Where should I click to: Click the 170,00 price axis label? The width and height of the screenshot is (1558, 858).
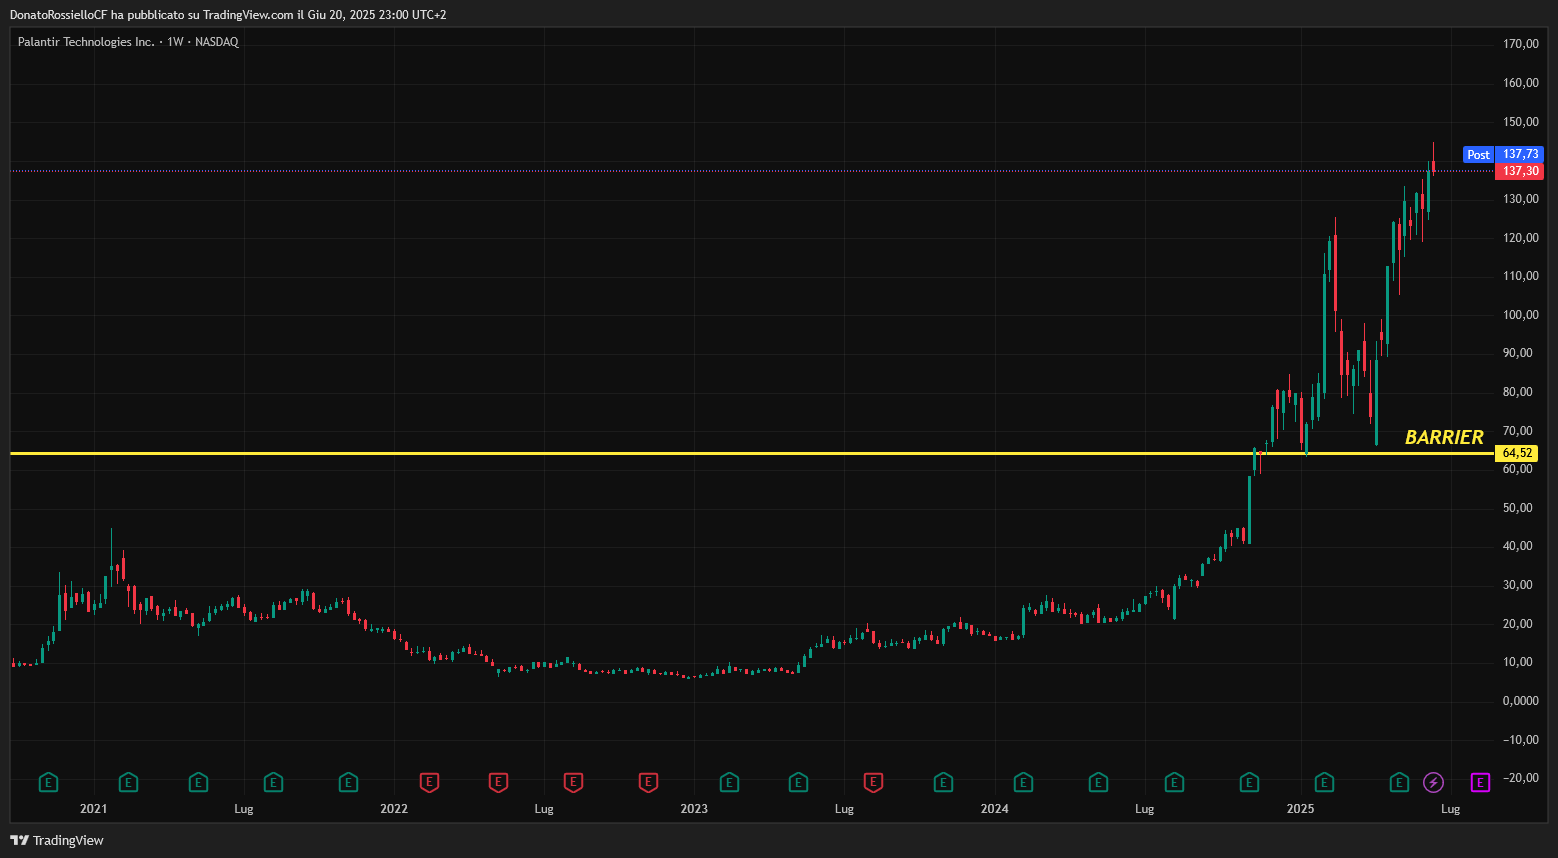point(1520,44)
